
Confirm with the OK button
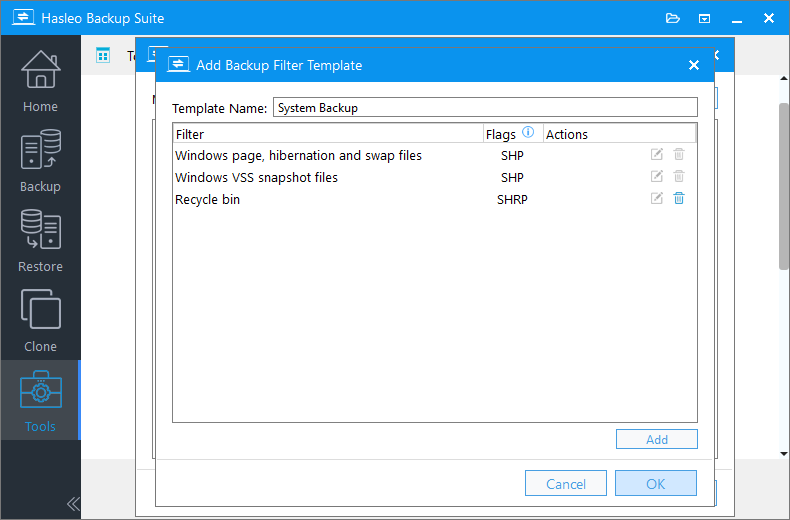click(655, 483)
